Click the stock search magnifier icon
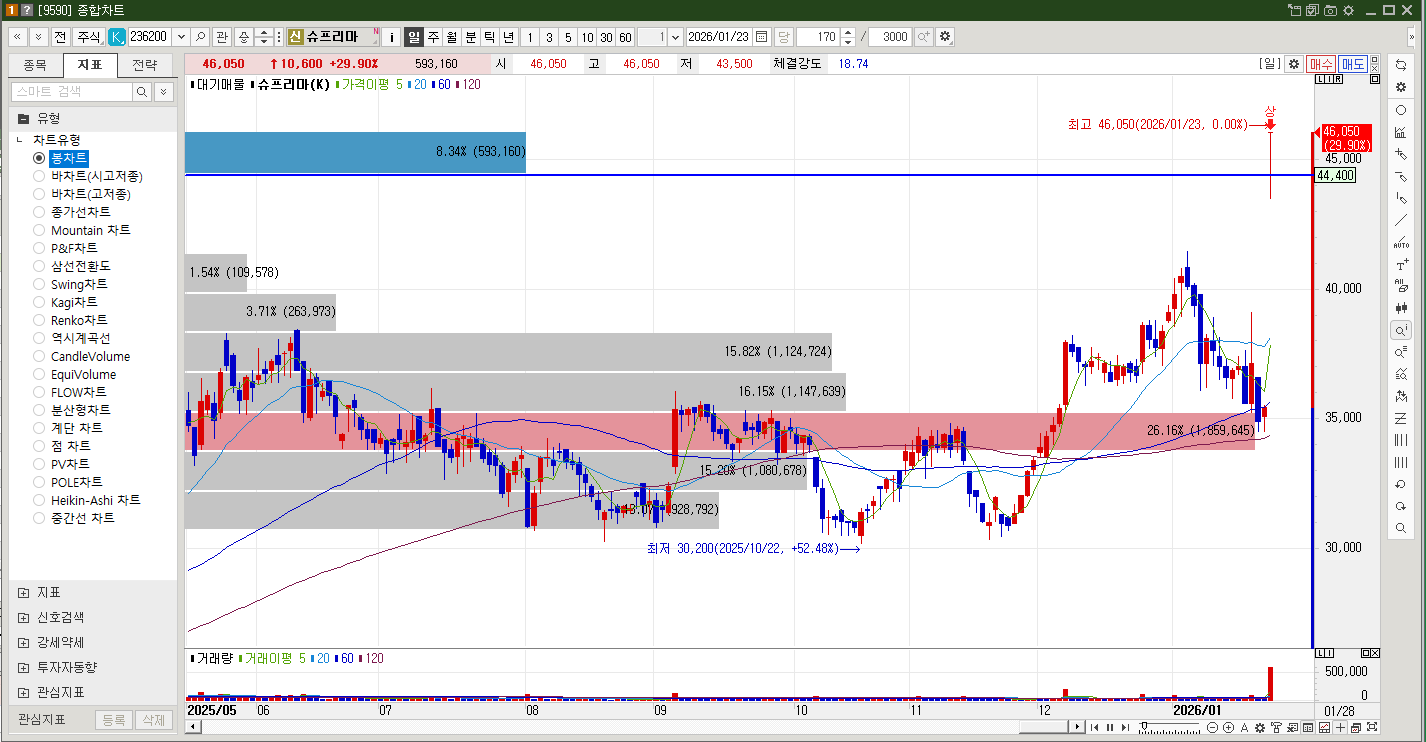Screen dimensions: 1426x742 point(201,37)
